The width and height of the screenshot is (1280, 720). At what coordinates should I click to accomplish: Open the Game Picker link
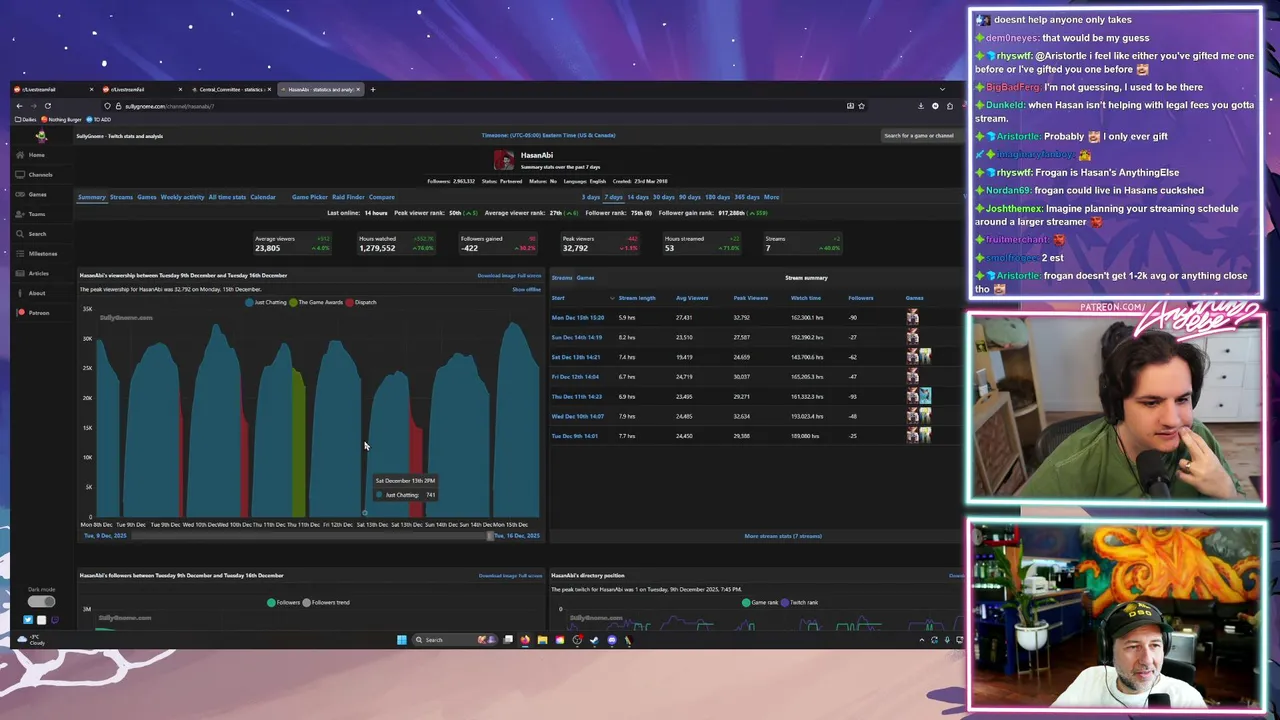pyautogui.click(x=309, y=197)
